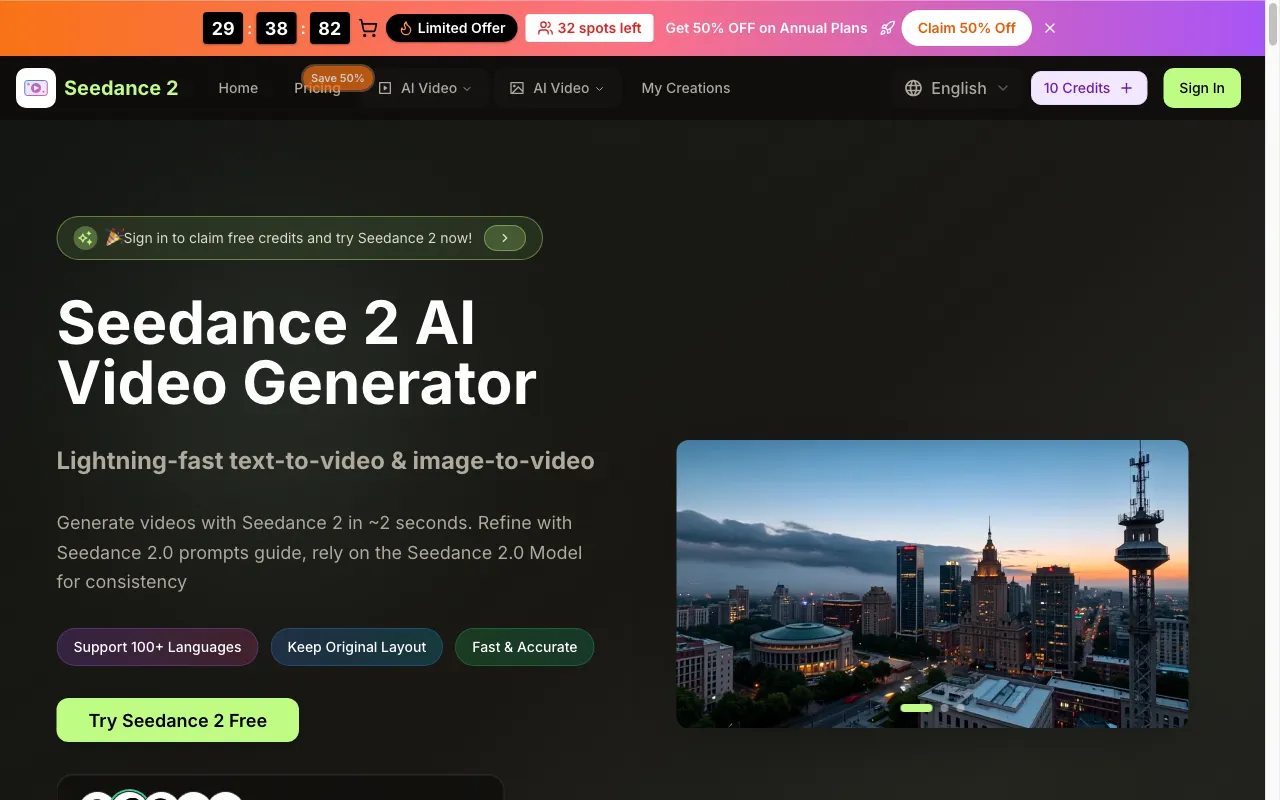Close the promo banner with X
Screen dimensions: 1280x800
point(1050,28)
